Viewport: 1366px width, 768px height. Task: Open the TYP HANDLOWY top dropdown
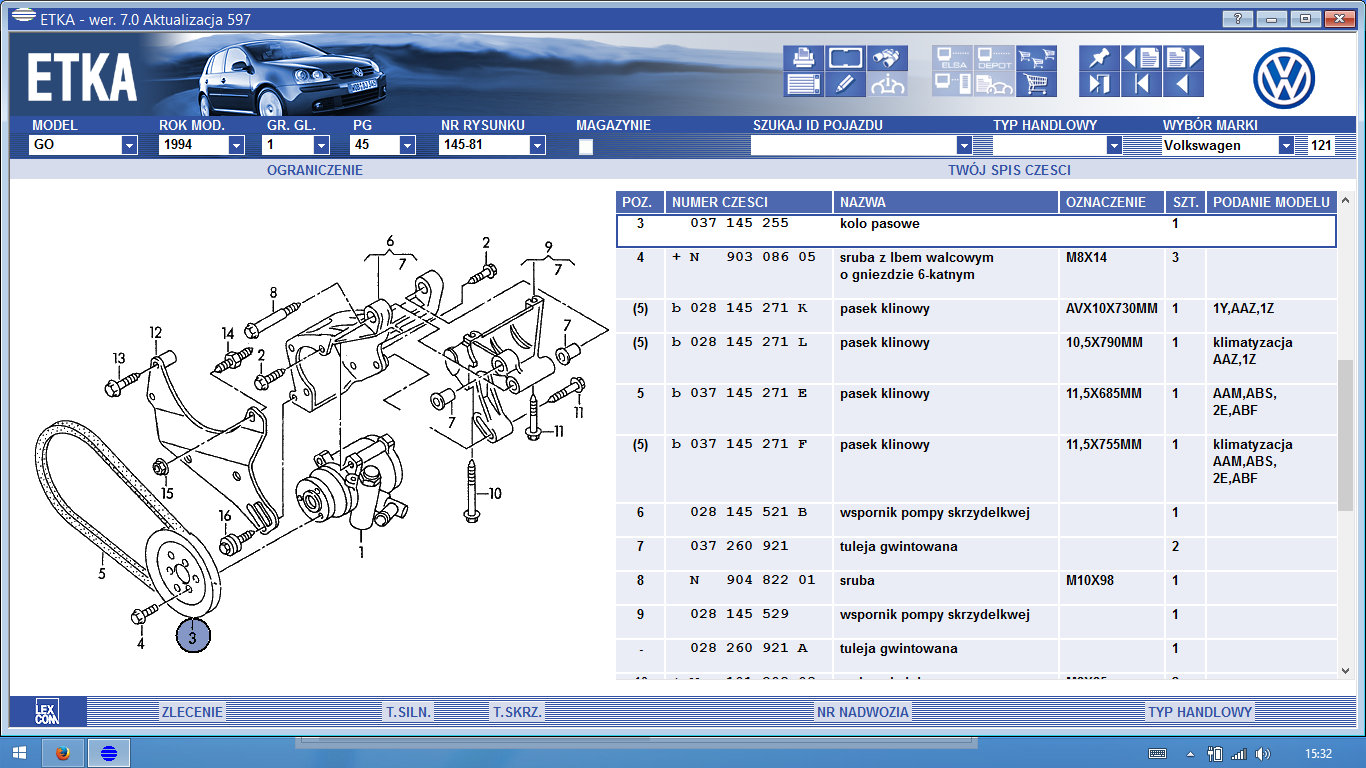click(x=1114, y=145)
